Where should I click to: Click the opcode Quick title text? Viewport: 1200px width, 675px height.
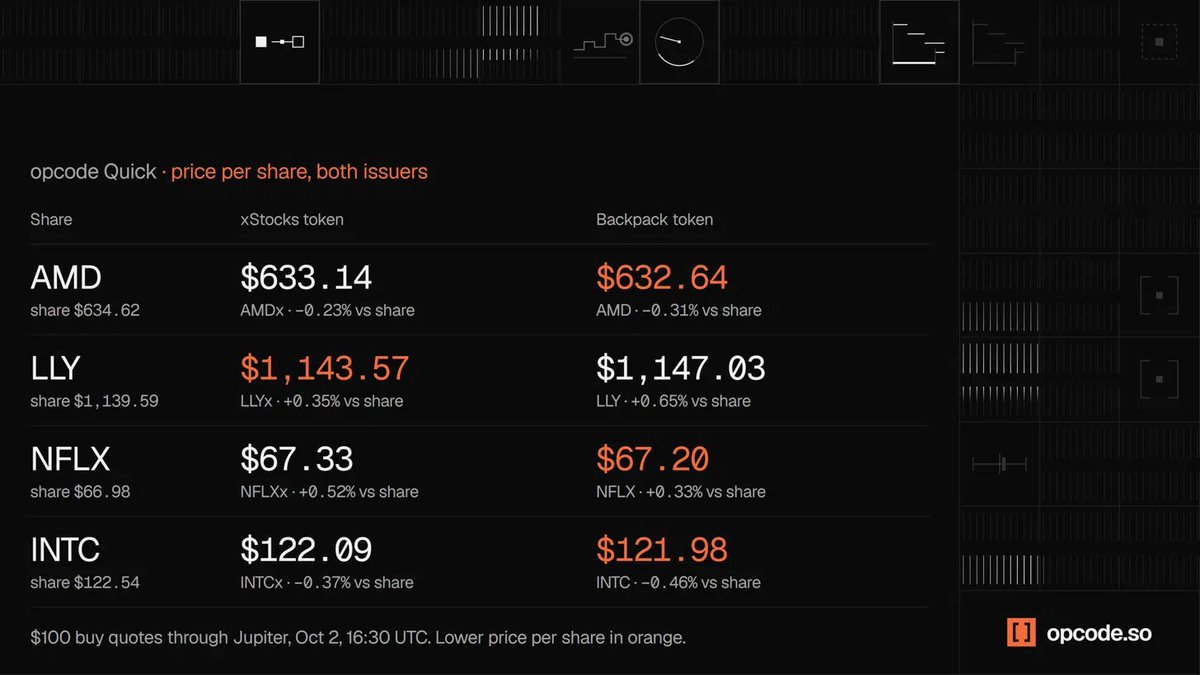[93, 172]
